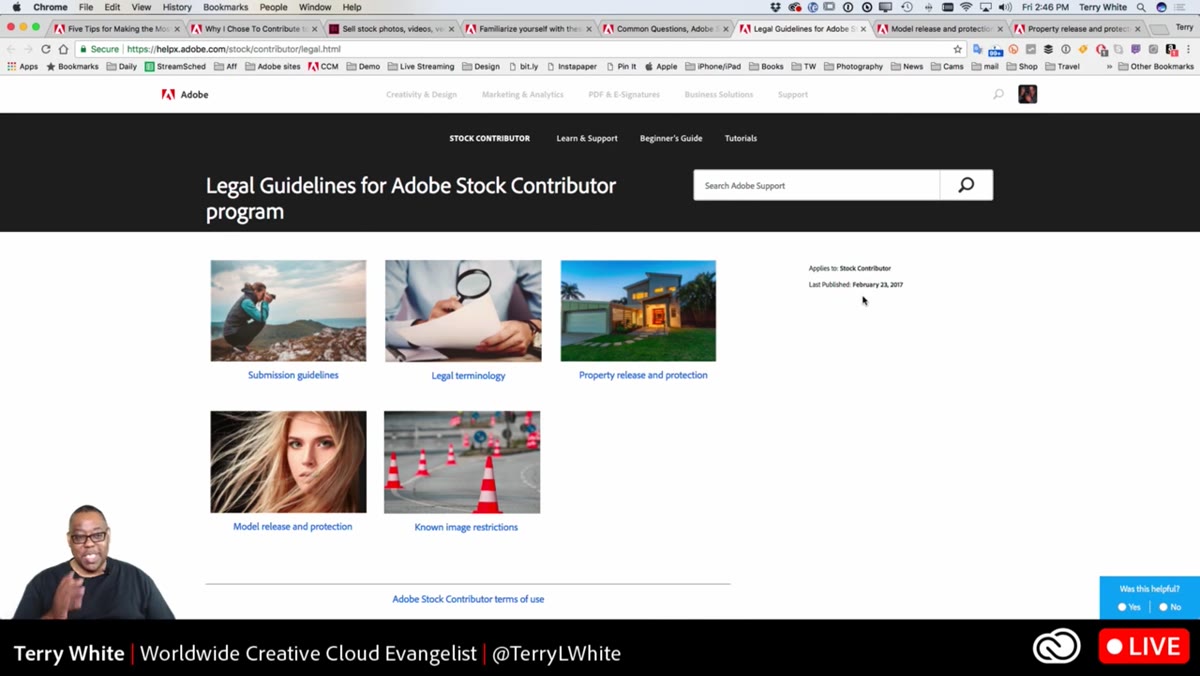Go to Chrome home page icon

pyautogui.click(x=63, y=49)
